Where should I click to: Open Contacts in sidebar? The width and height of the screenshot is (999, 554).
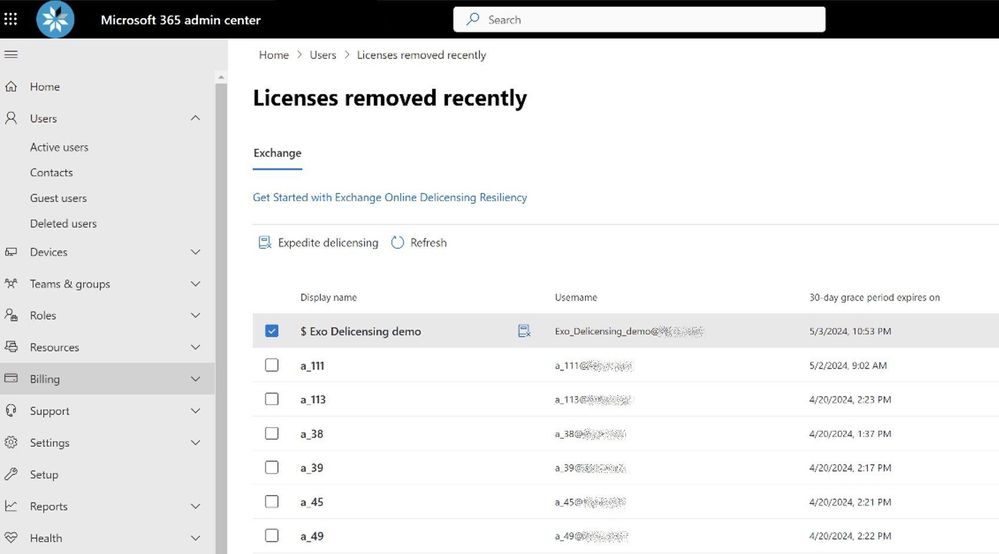coord(51,173)
